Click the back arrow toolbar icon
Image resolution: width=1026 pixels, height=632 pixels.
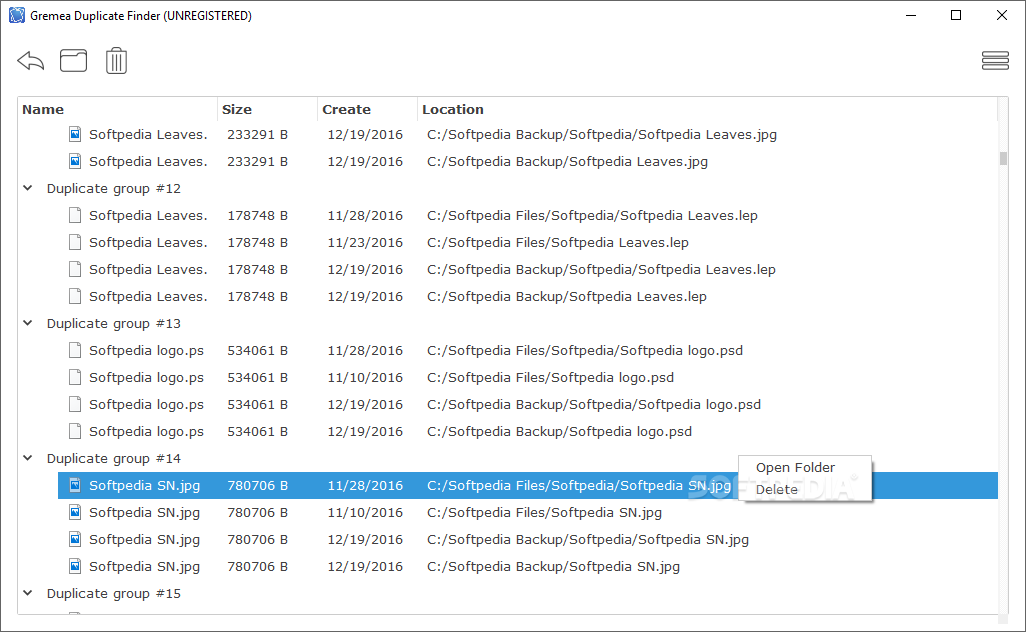(31, 61)
